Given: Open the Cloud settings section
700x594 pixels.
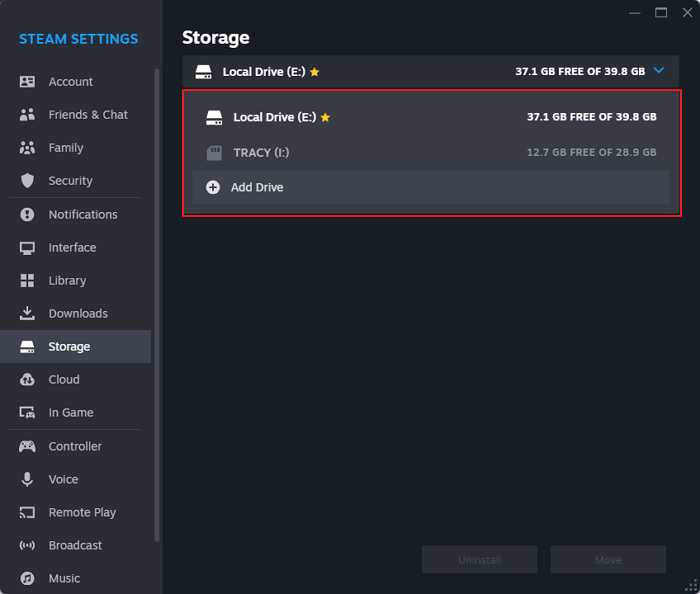Looking at the screenshot, I should (x=75, y=380).
